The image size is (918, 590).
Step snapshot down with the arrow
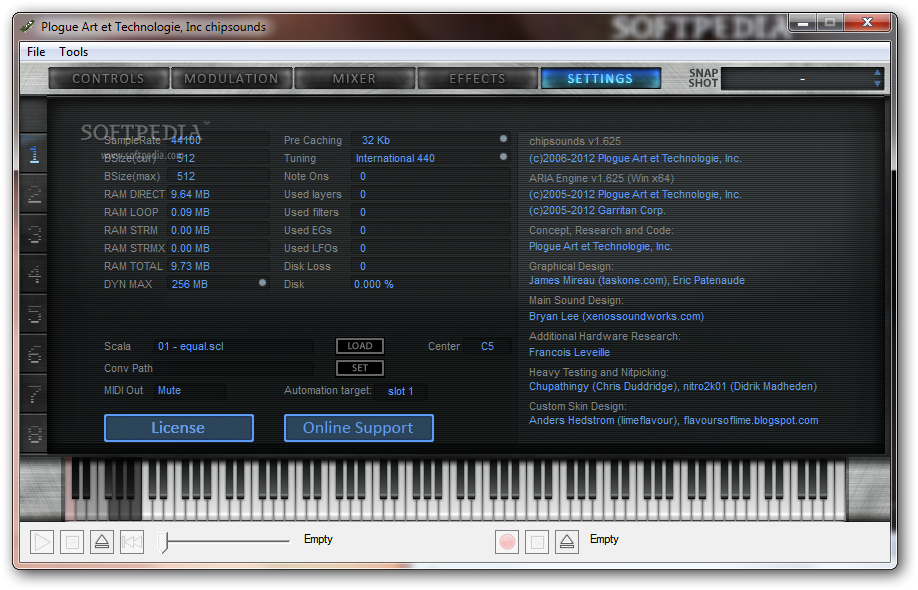tap(877, 84)
